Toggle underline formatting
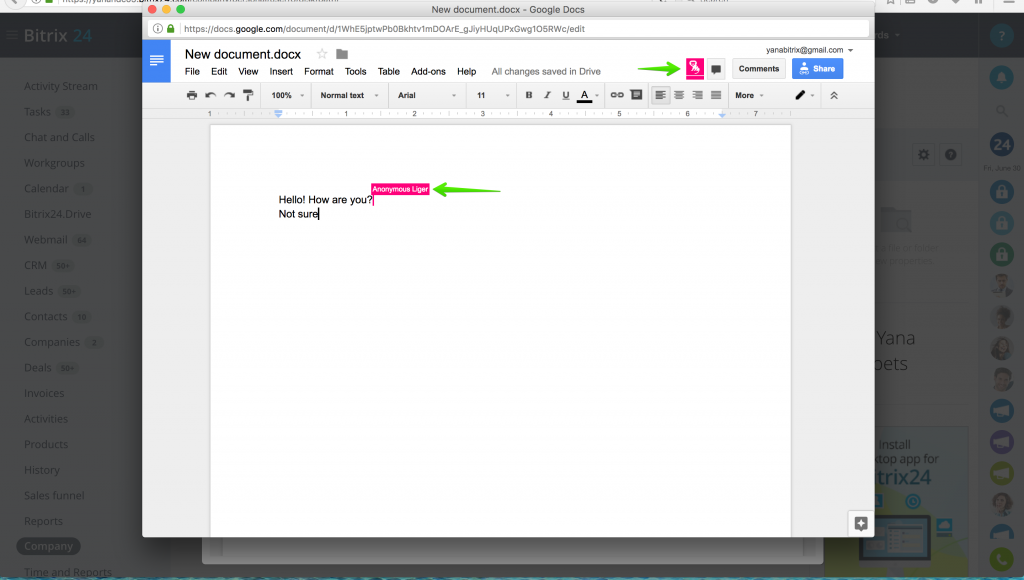This screenshot has width=1024, height=580. [x=566, y=95]
